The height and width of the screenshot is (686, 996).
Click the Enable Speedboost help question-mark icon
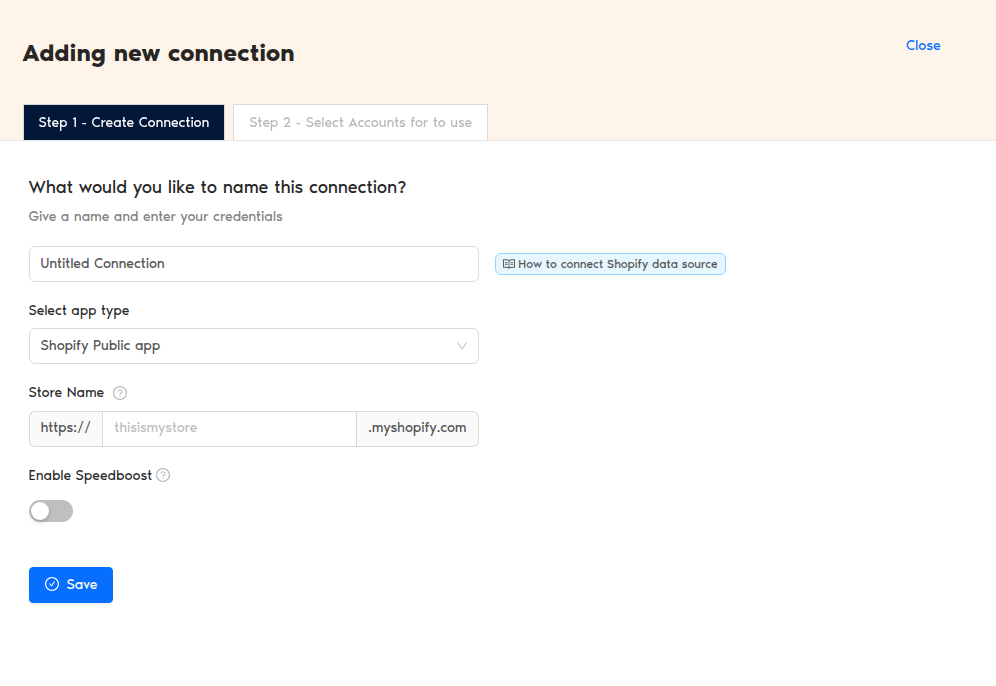(163, 476)
